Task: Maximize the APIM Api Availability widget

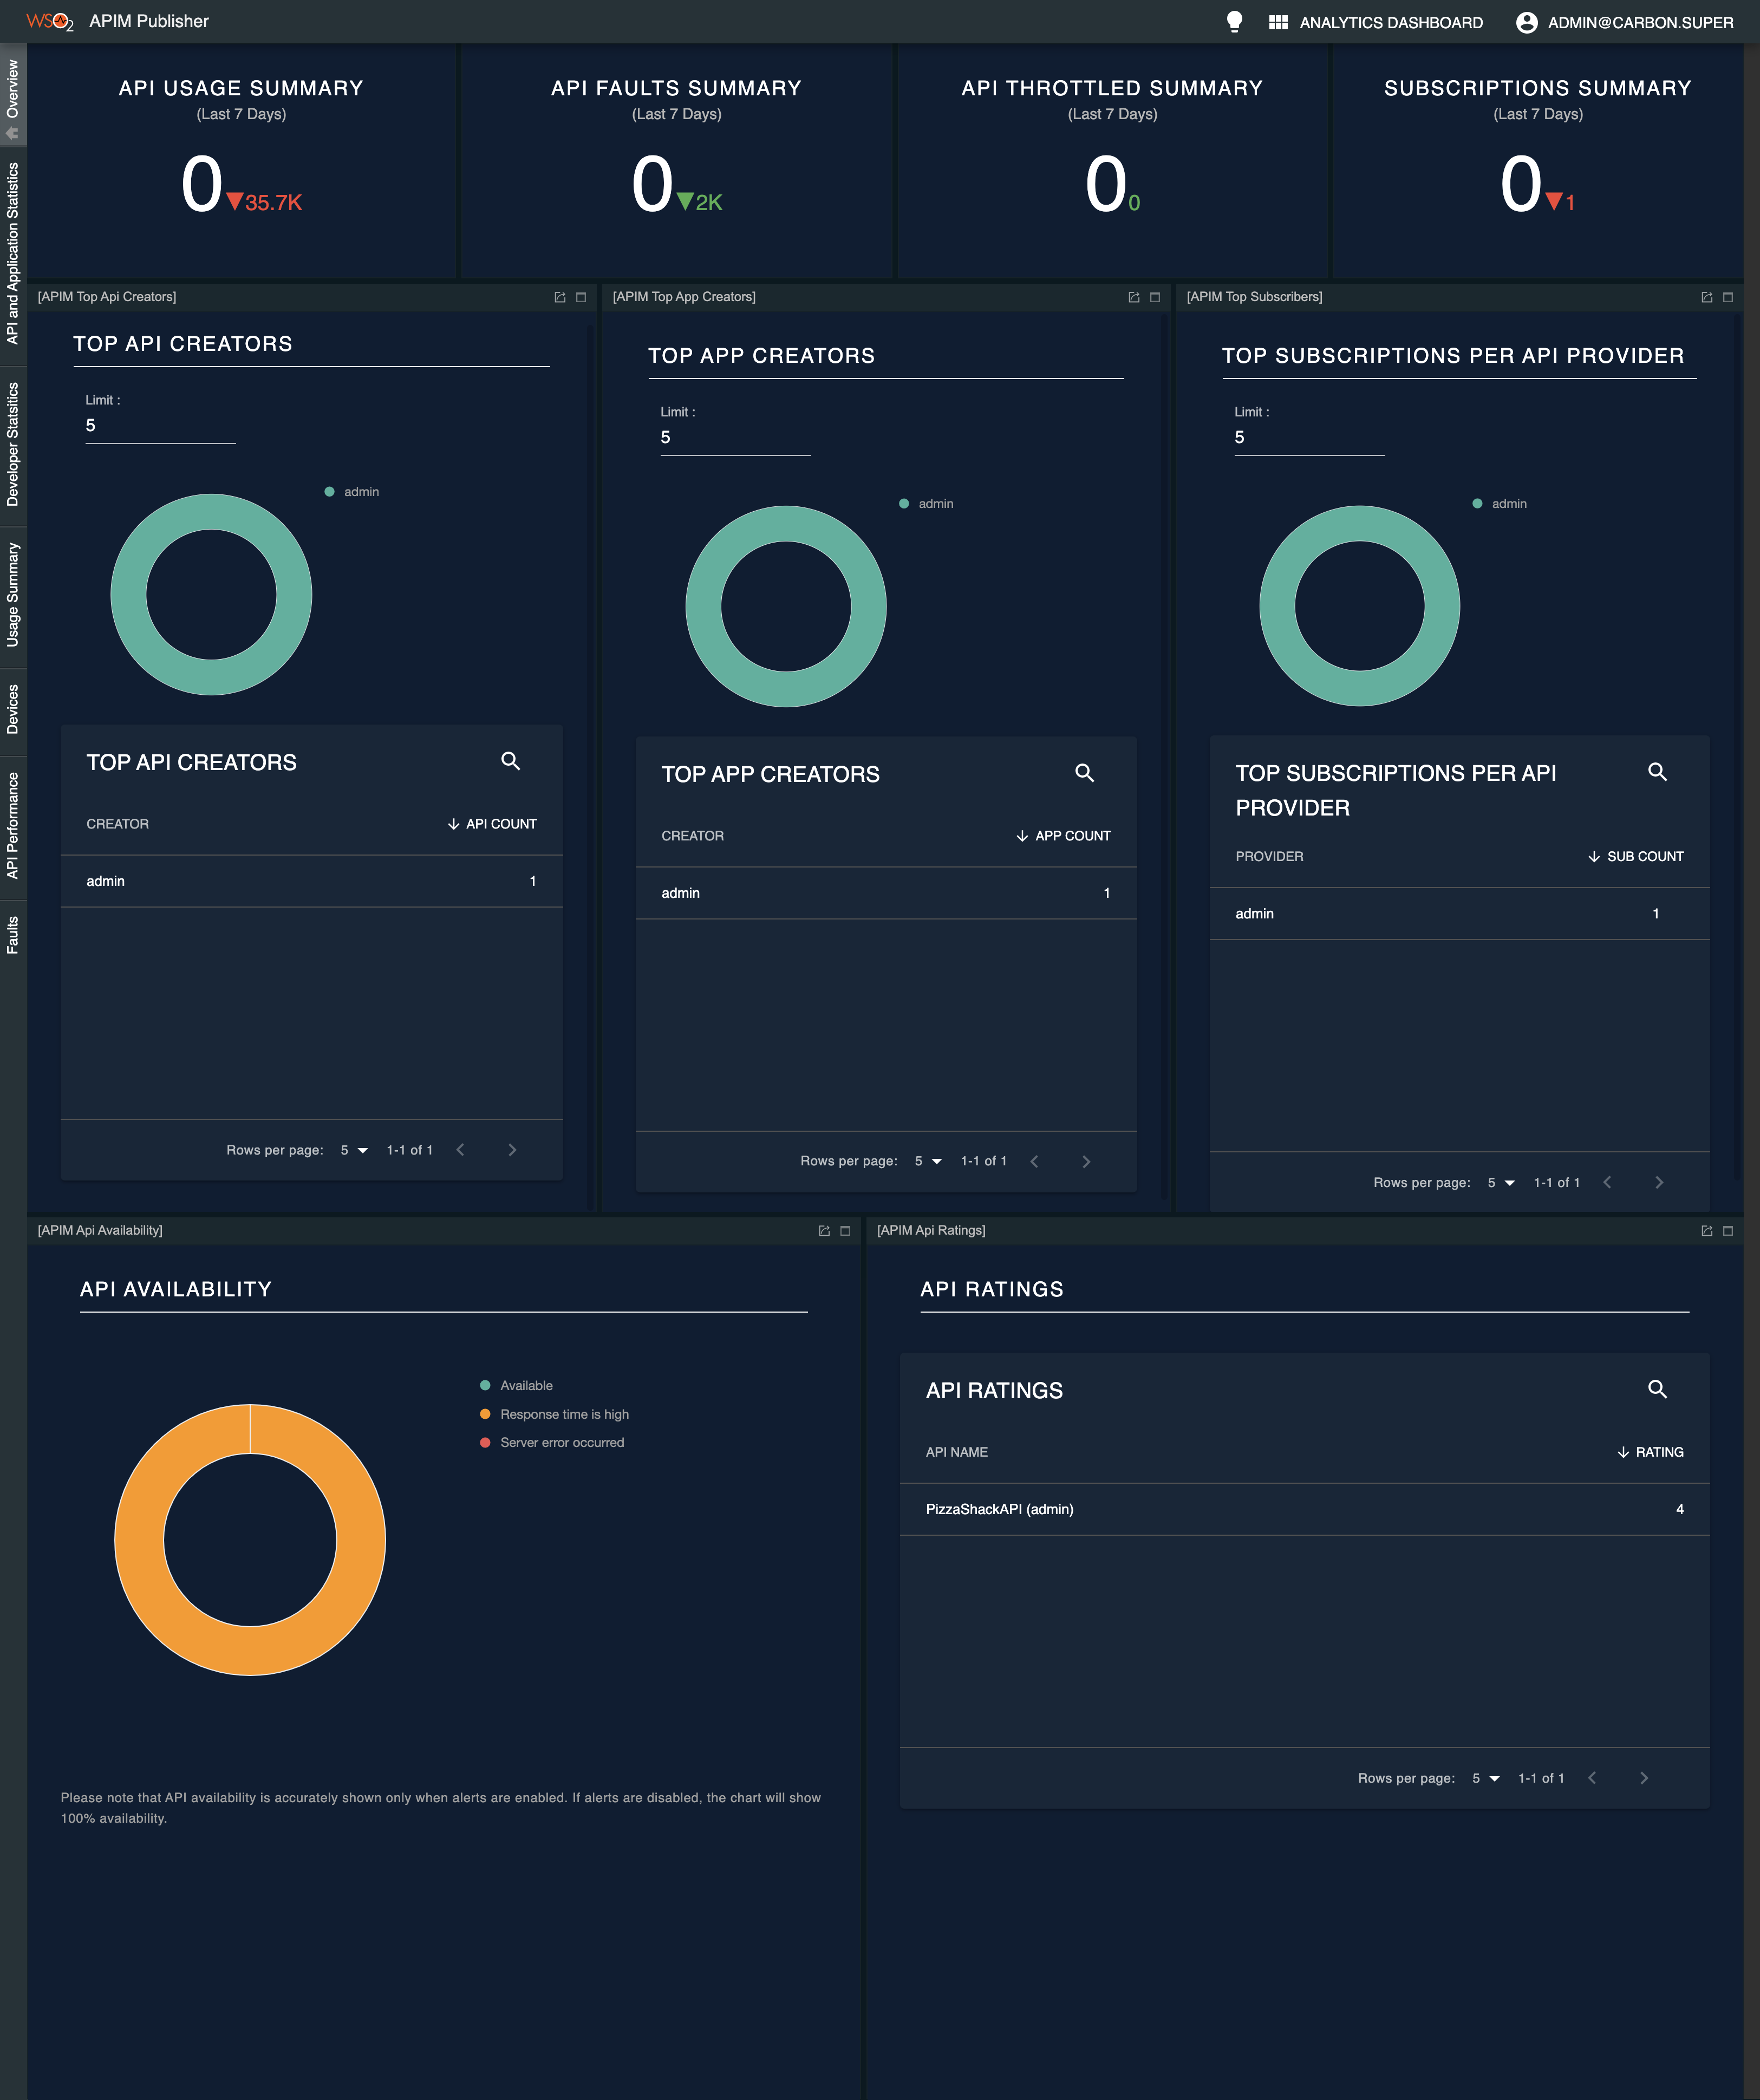Action: [x=845, y=1230]
